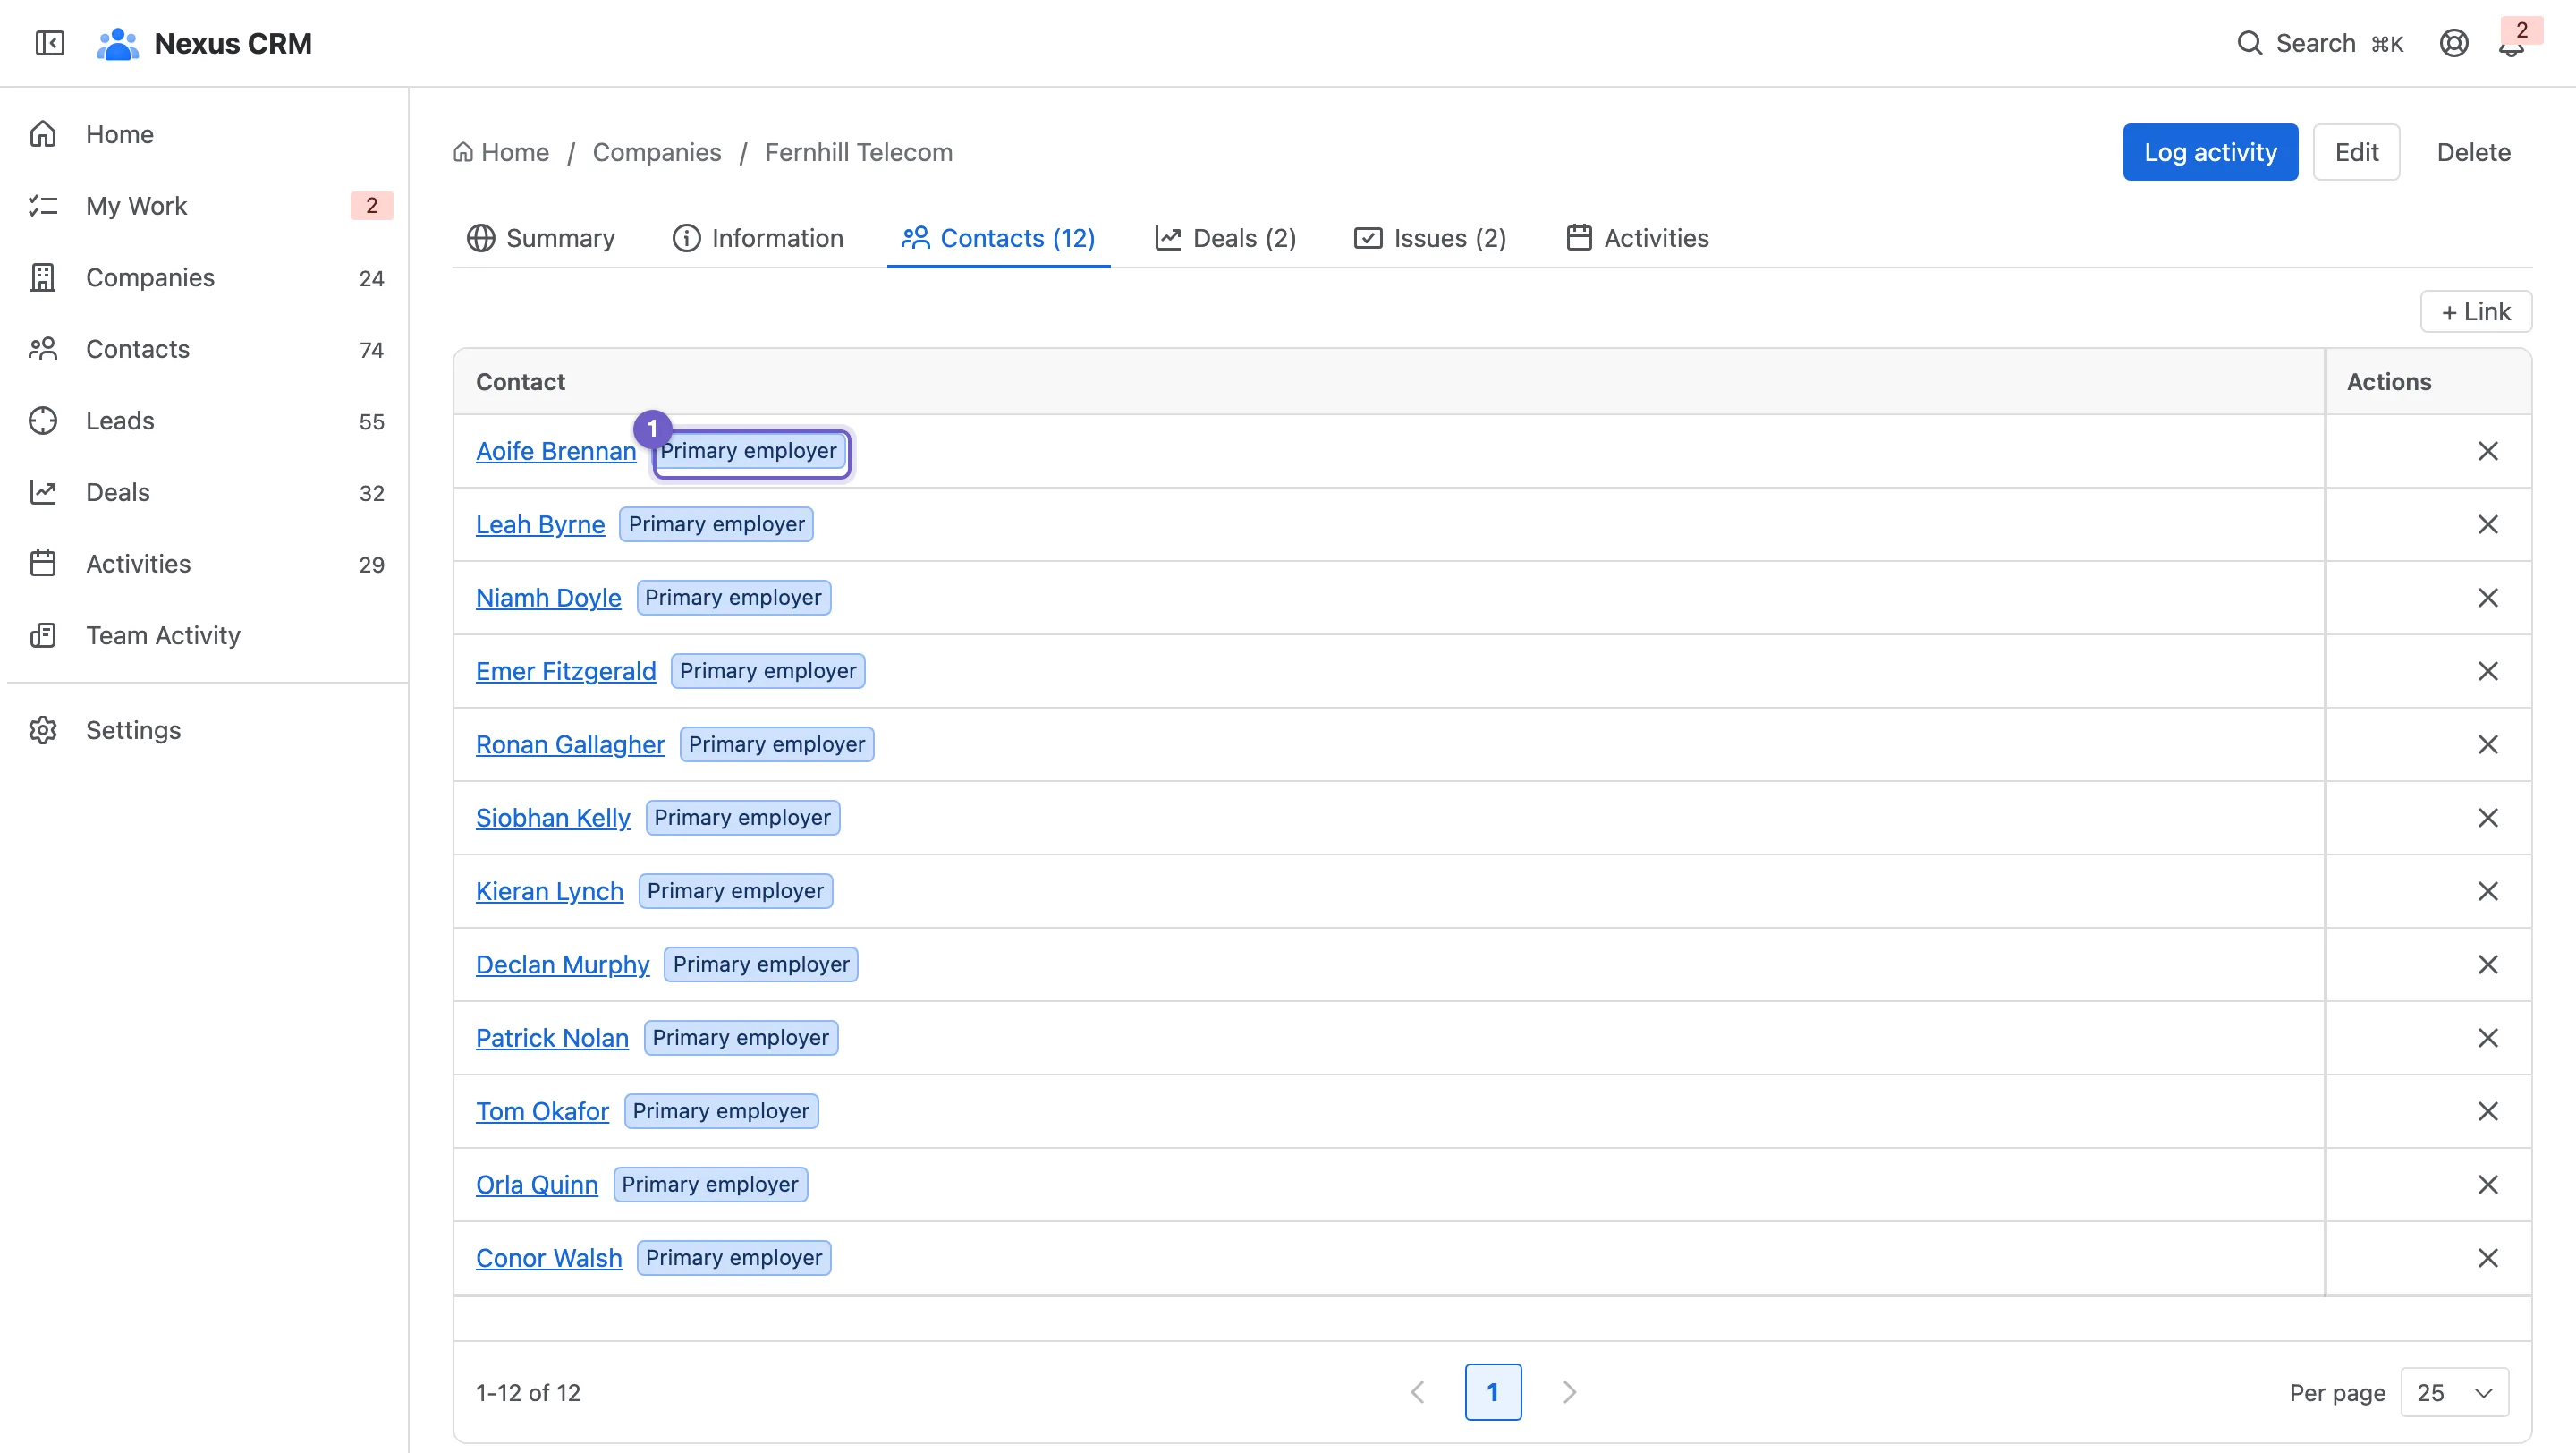Go to next page arrow
This screenshot has width=2576, height=1453.
1569,1392
